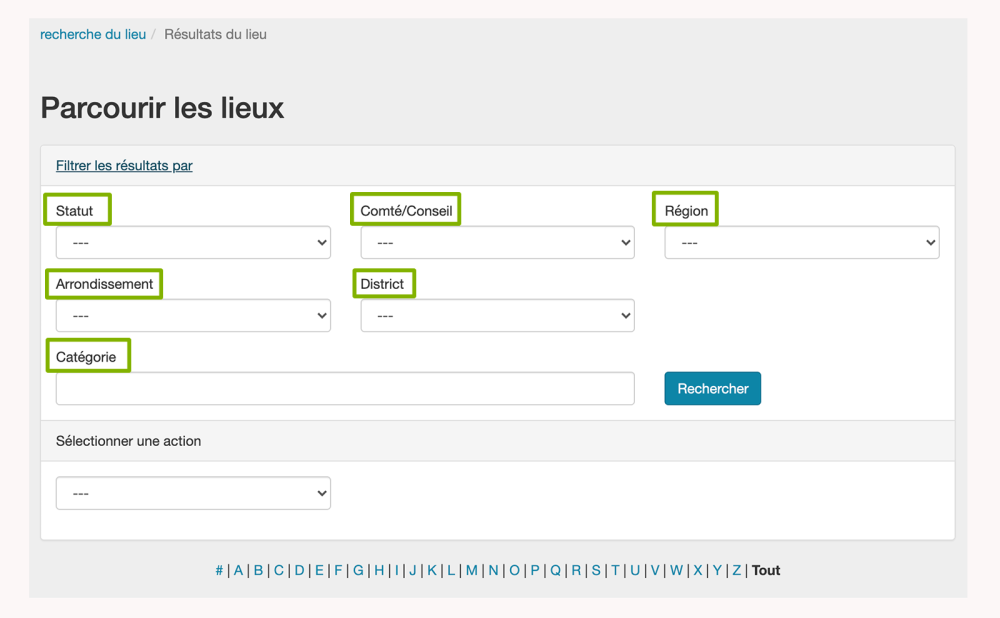Browse places starting with letter P

coord(535,571)
